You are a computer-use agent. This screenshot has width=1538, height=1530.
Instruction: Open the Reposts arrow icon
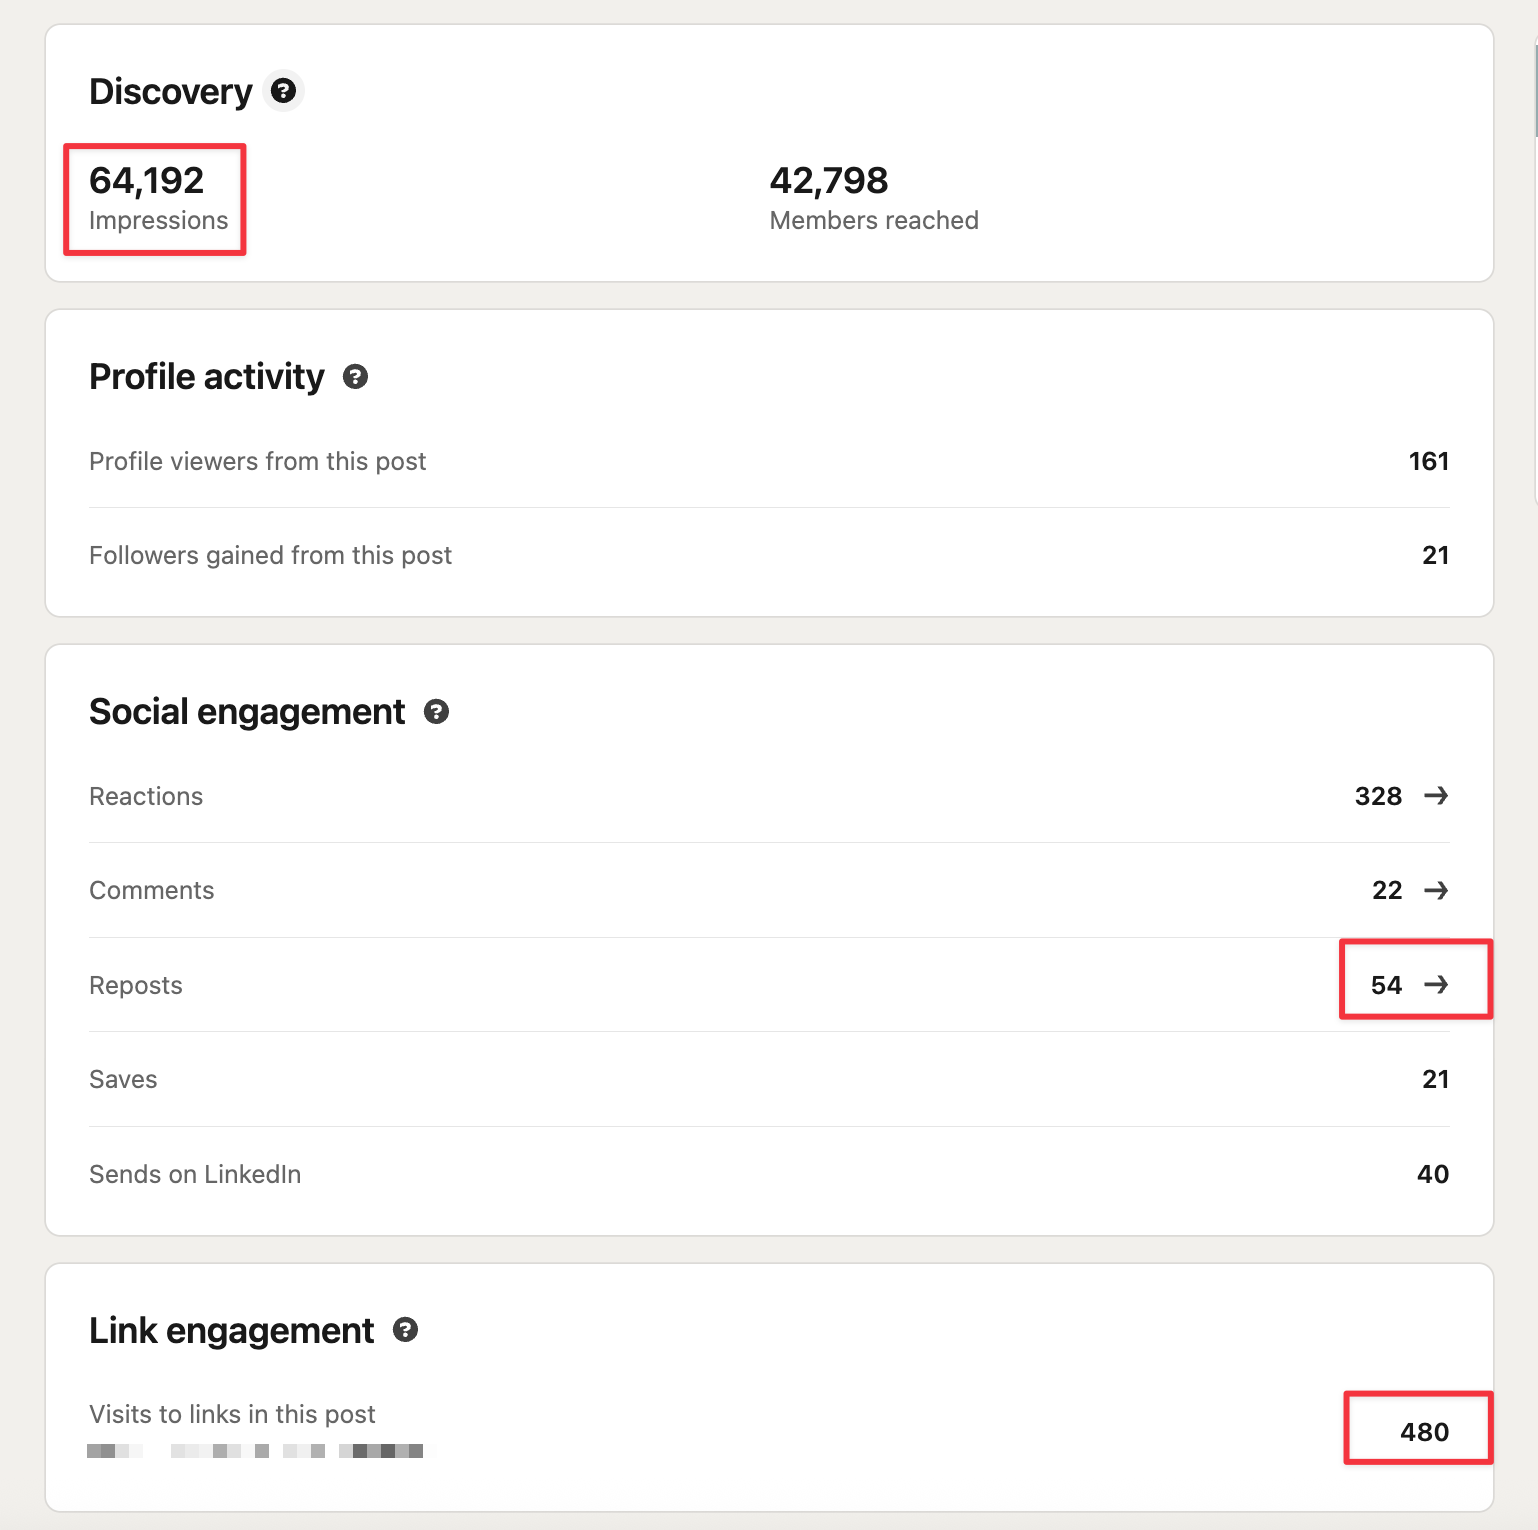coord(1436,984)
